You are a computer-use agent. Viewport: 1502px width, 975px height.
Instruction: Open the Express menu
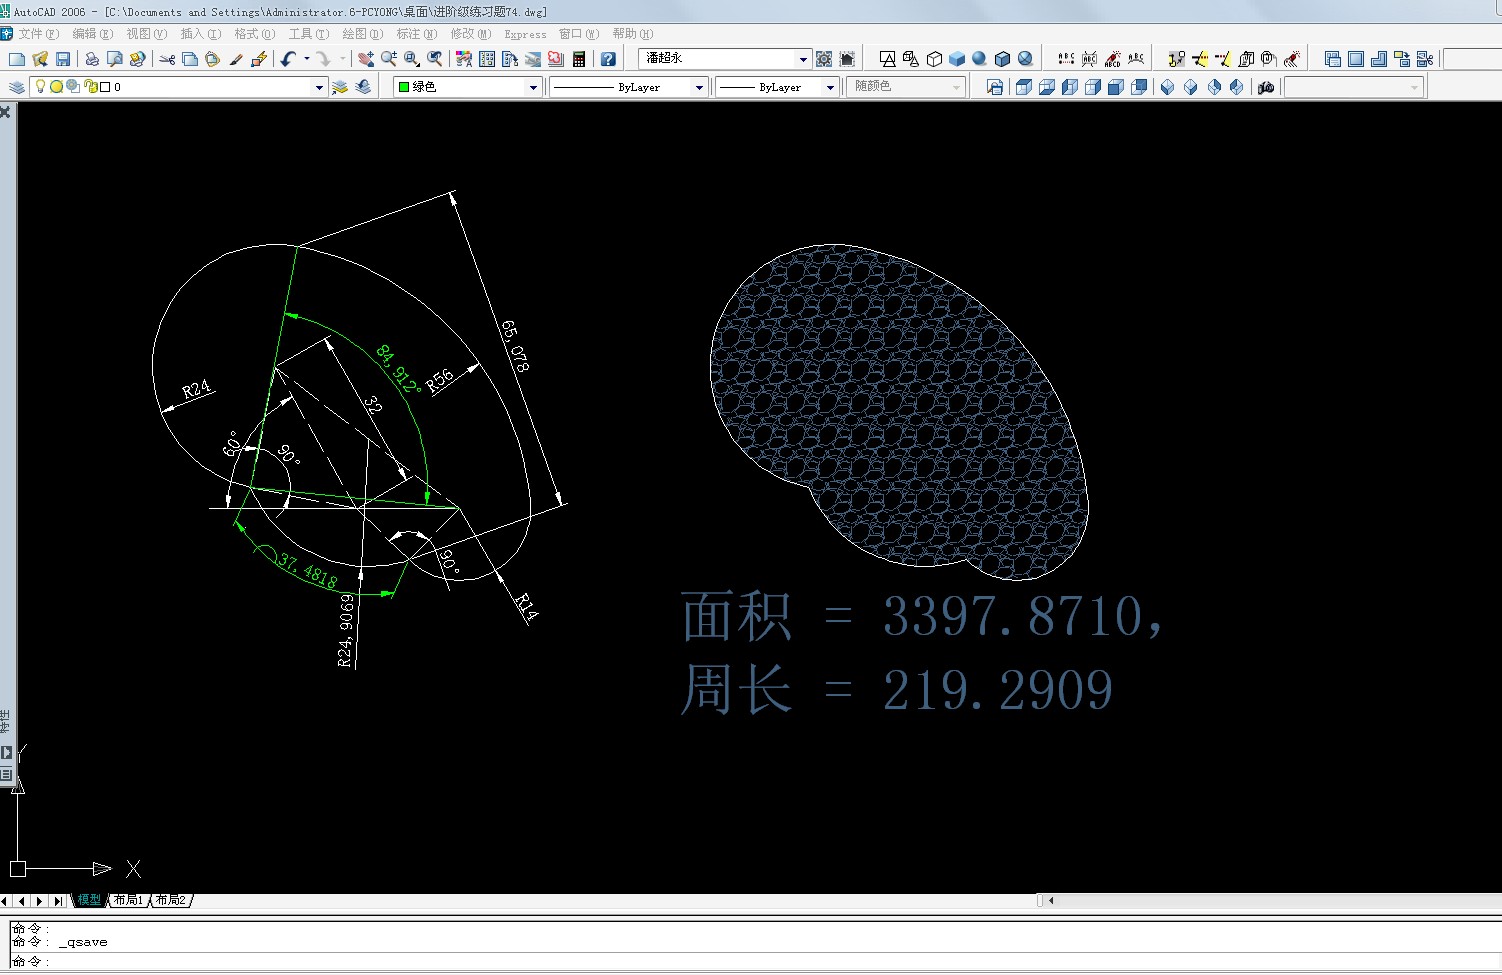coord(525,34)
